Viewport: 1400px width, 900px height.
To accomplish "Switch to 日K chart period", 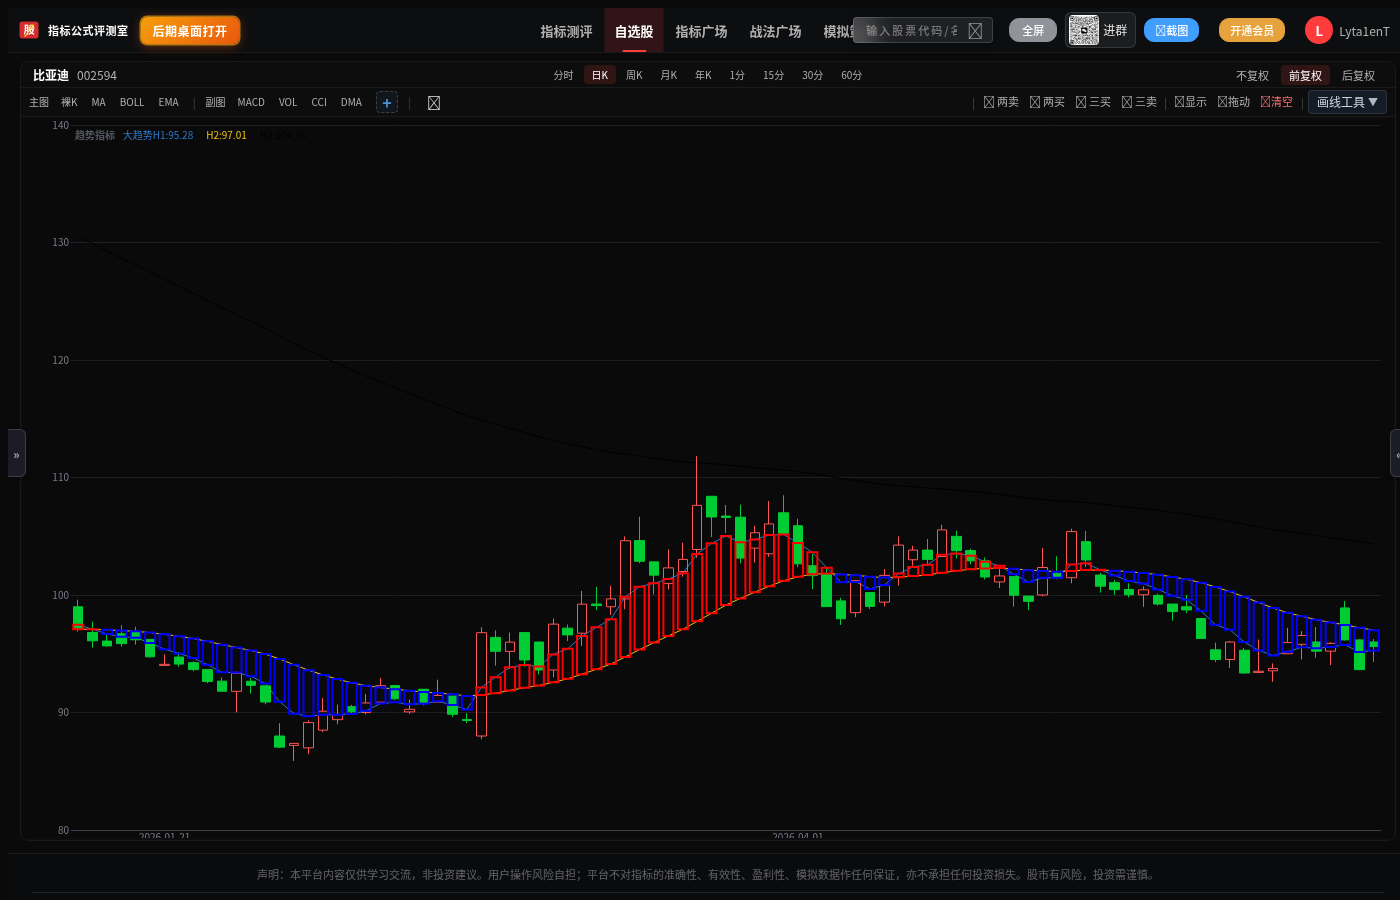I will coord(600,75).
